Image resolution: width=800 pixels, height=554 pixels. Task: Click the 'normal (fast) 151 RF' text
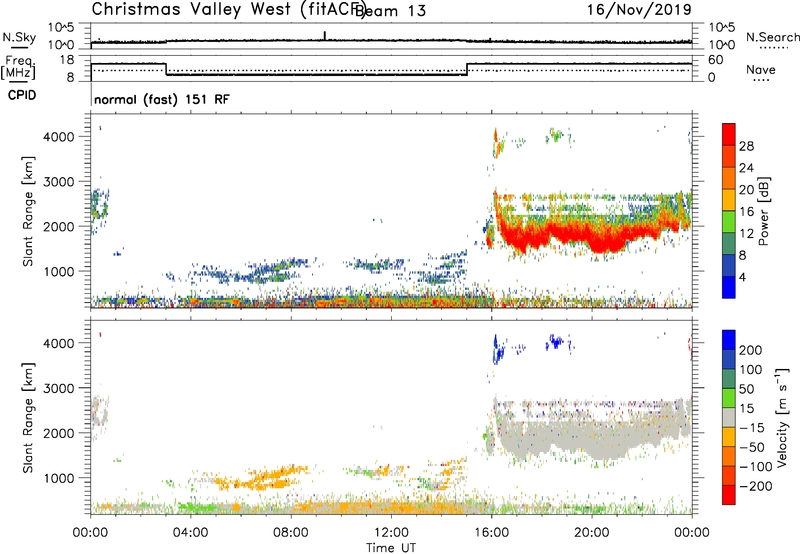(x=162, y=99)
